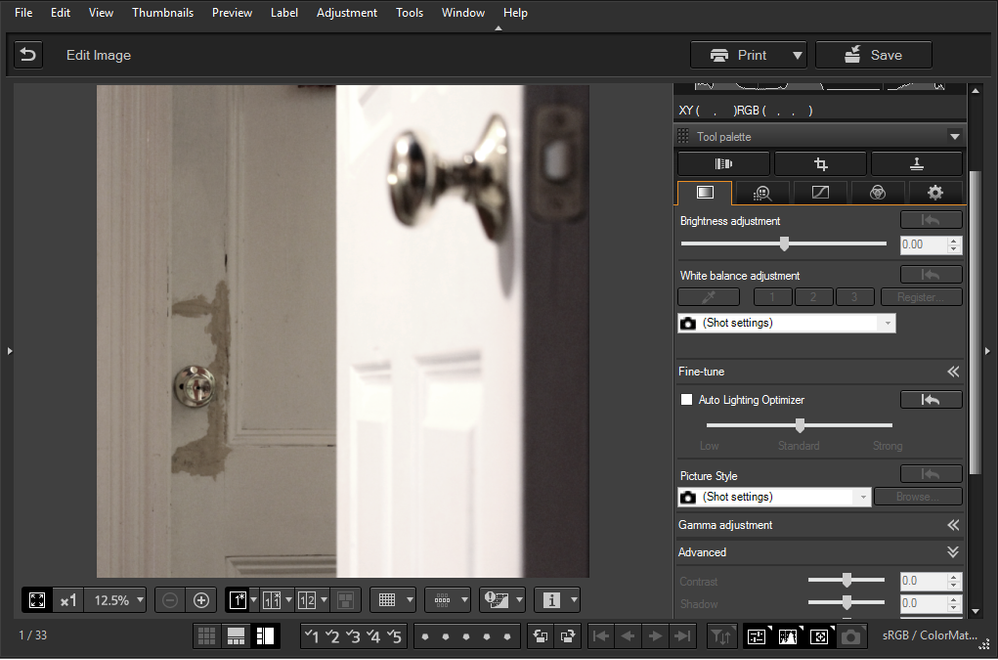Open White balance Shot settings dropdown
Viewport: 998px width, 660px height.
786,323
